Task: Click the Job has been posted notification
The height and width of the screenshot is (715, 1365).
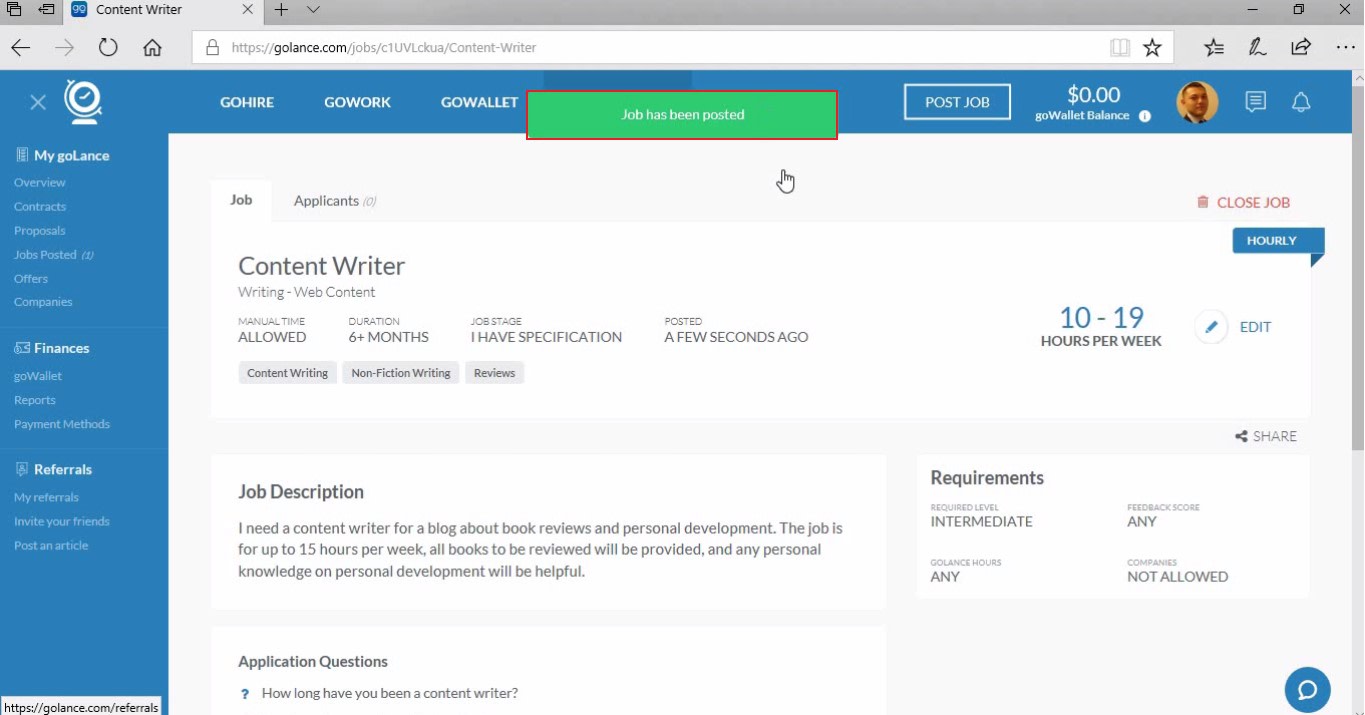Action: click(x=682, y=115)
